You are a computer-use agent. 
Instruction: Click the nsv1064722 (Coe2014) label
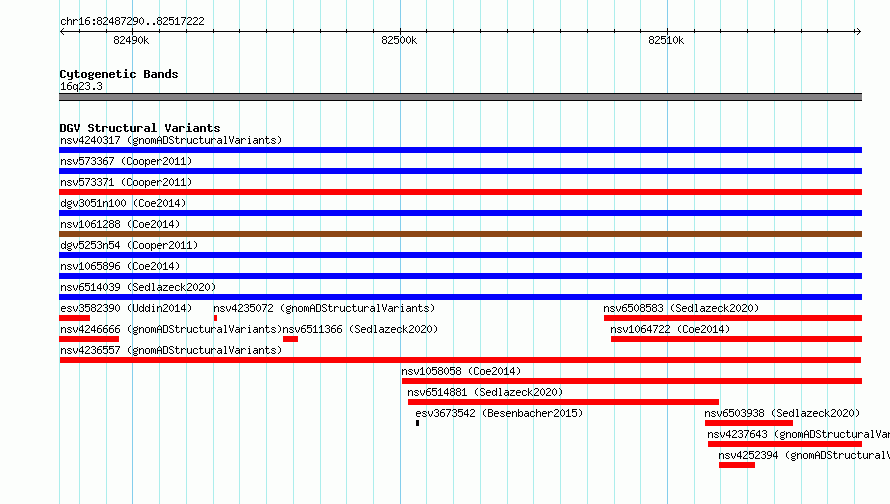pyautogui.click(x=670, y=329)
